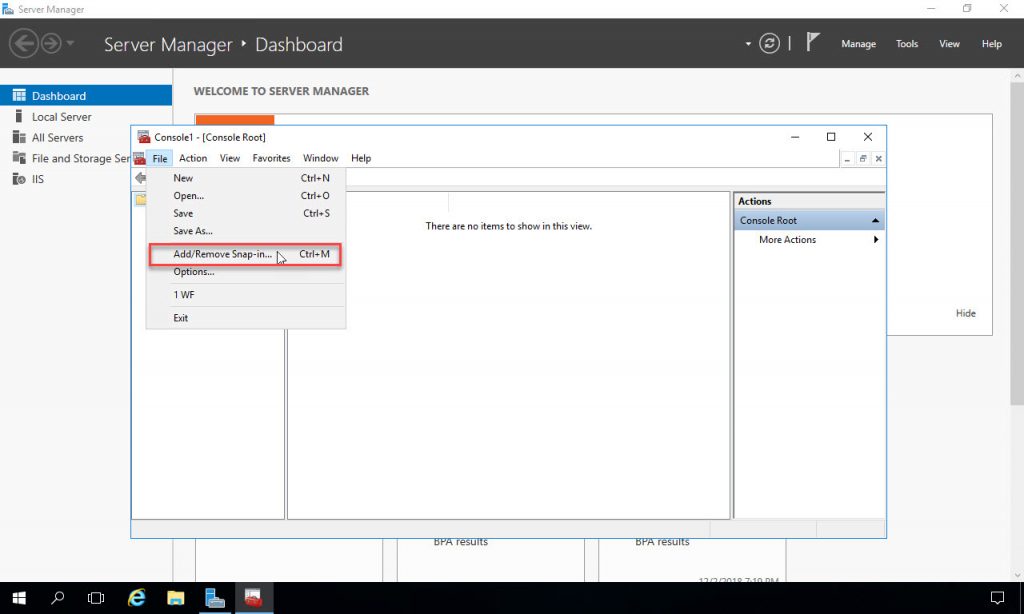Open the Action menu in Console1
This screenshot has width=1024, height=614.
[192, 158]
